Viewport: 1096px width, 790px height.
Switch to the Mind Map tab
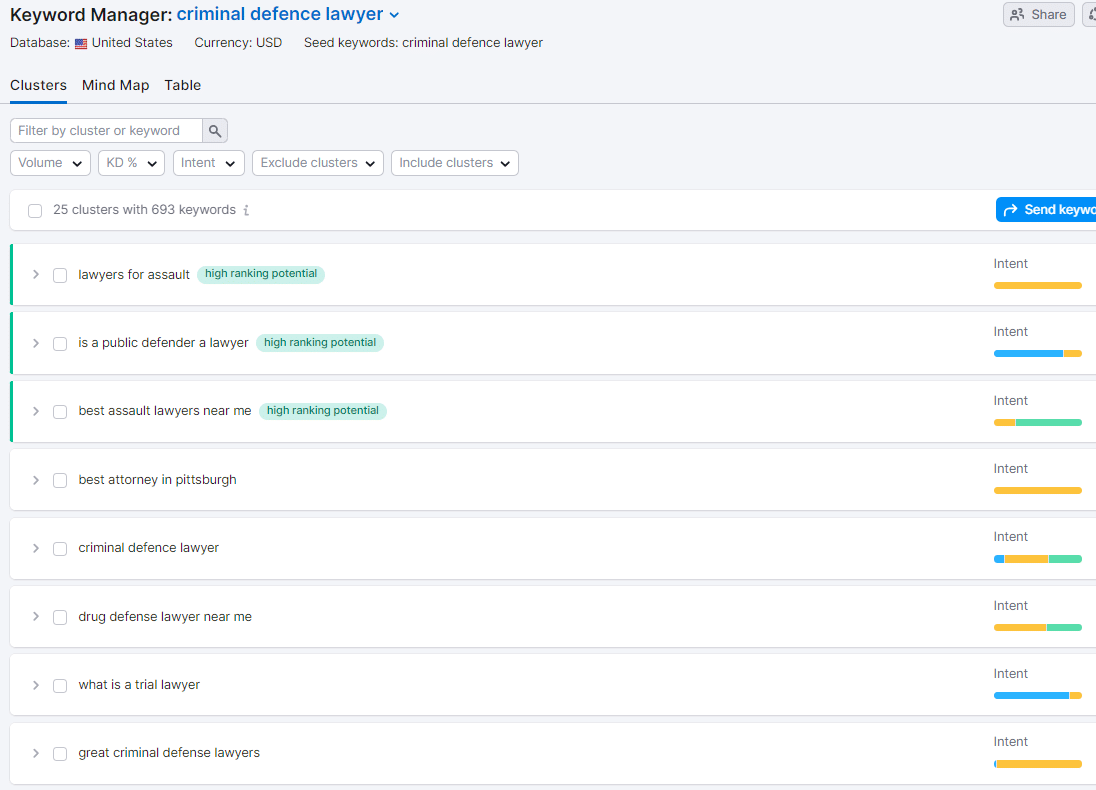point(115,86)
